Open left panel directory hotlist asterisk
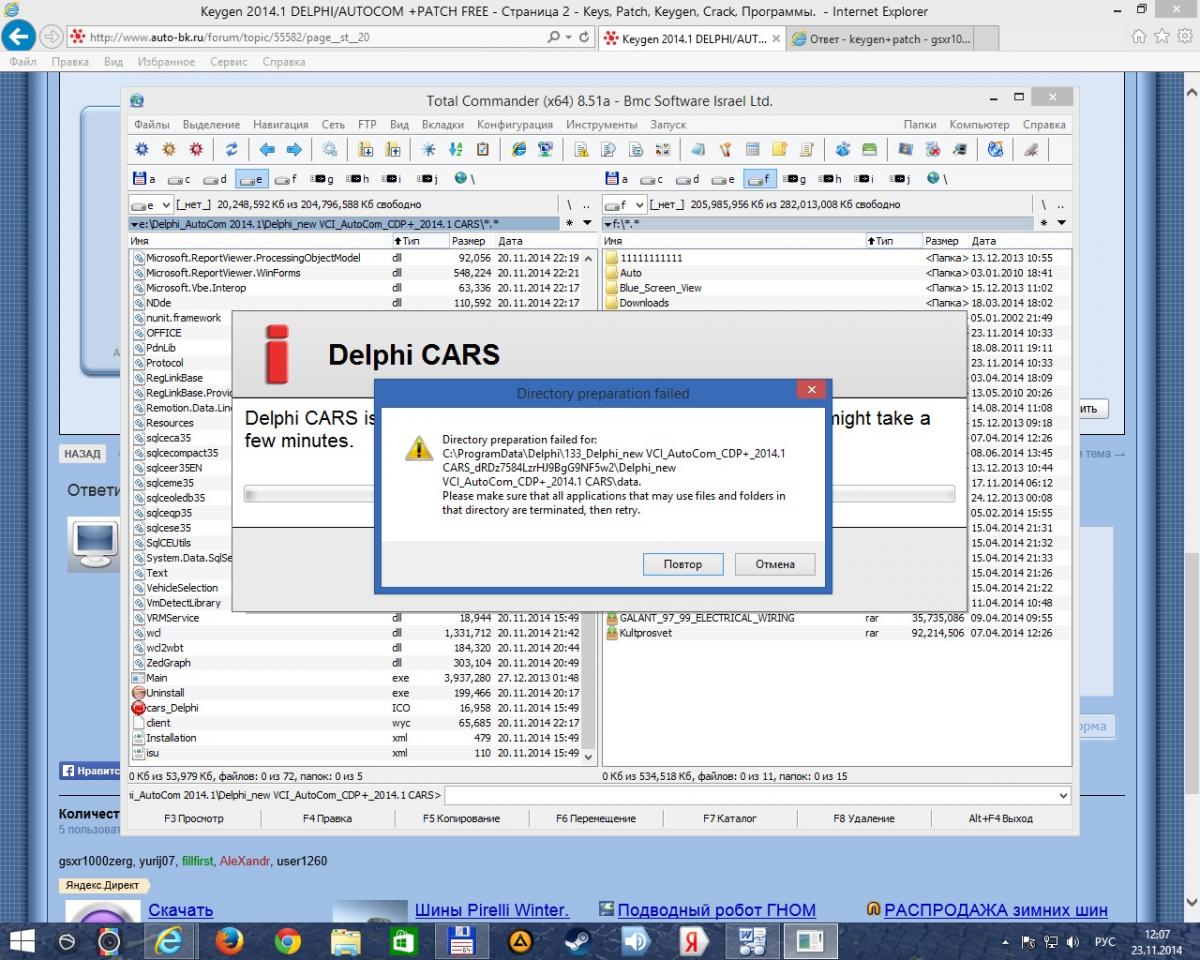1200x960 pixels. coord(569,223)
